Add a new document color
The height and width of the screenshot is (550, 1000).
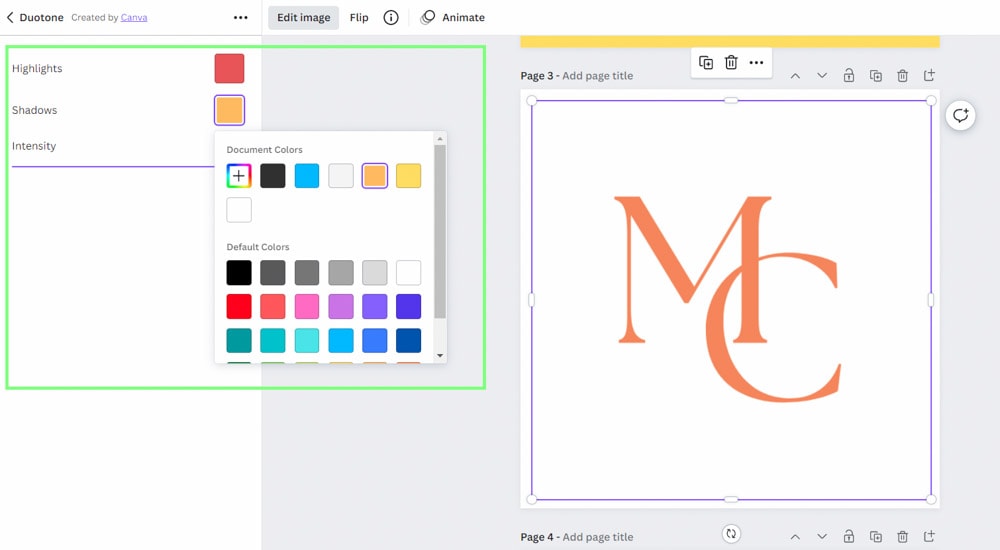239,176
